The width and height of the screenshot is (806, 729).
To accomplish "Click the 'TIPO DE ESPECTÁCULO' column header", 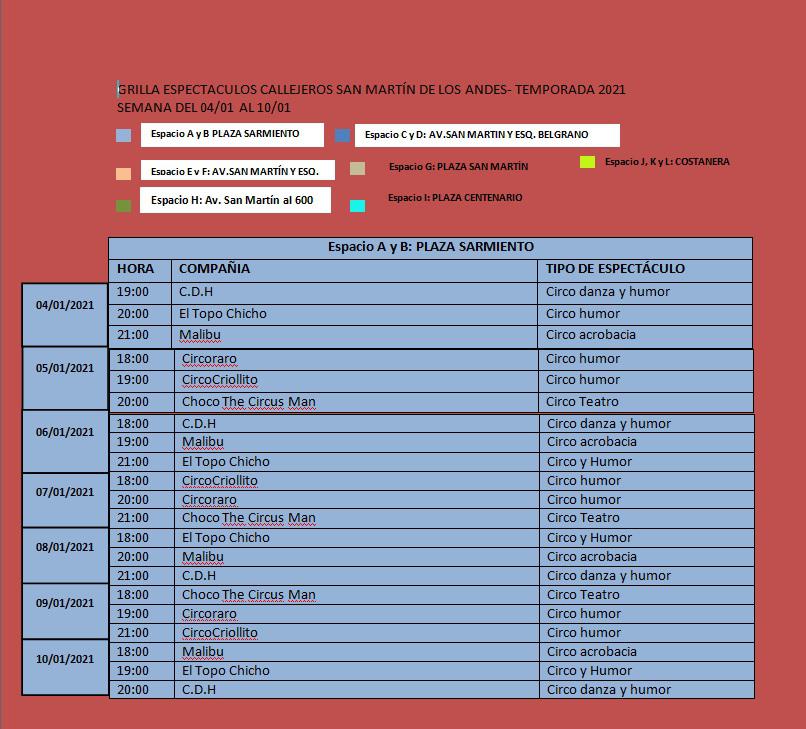I will click(615, 269).
